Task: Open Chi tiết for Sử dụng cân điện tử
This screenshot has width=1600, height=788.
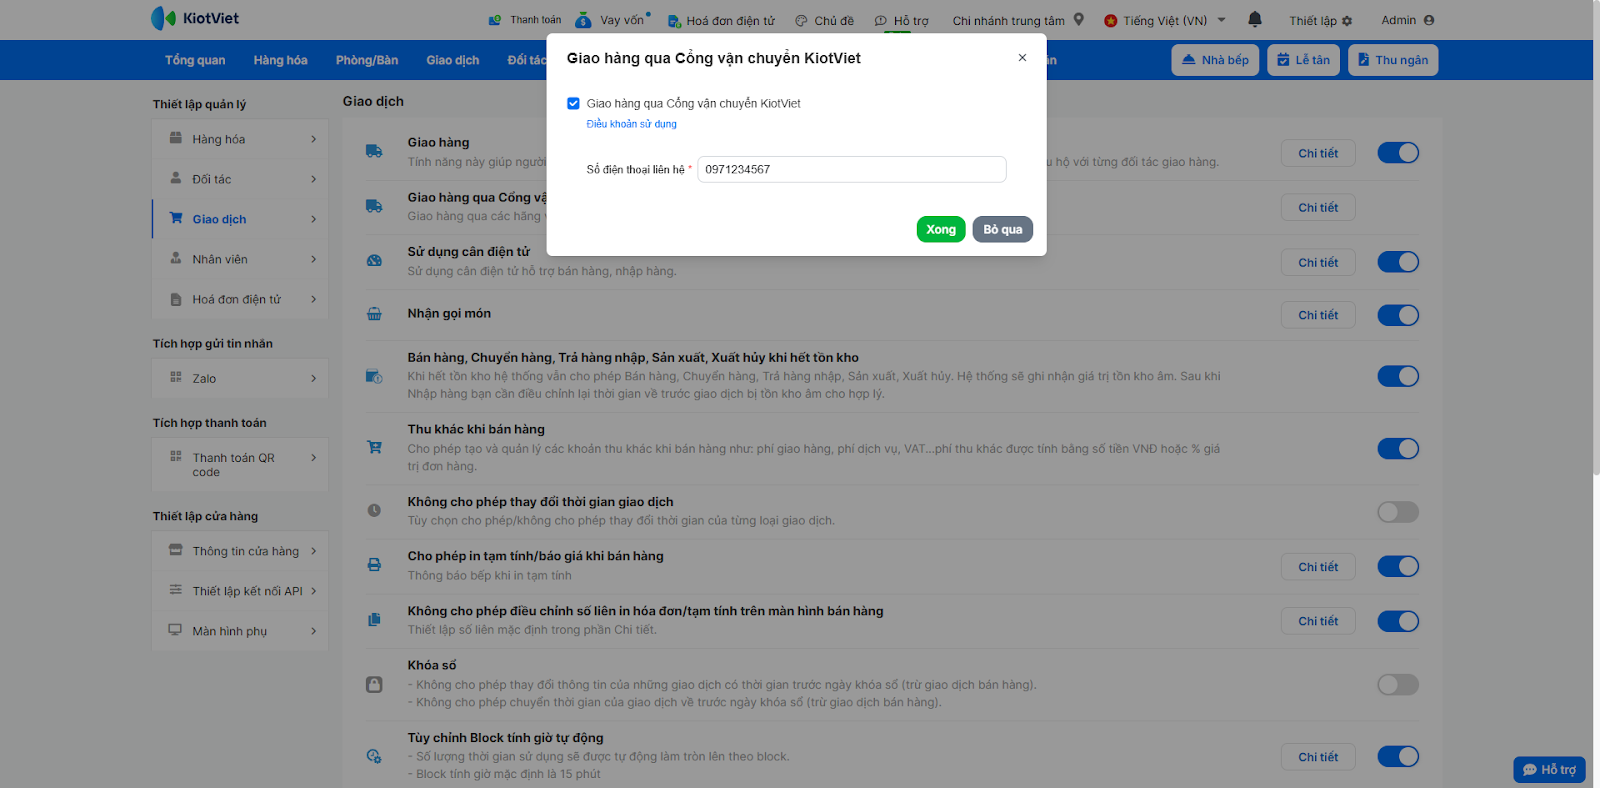Action: tap(1318, 262)
